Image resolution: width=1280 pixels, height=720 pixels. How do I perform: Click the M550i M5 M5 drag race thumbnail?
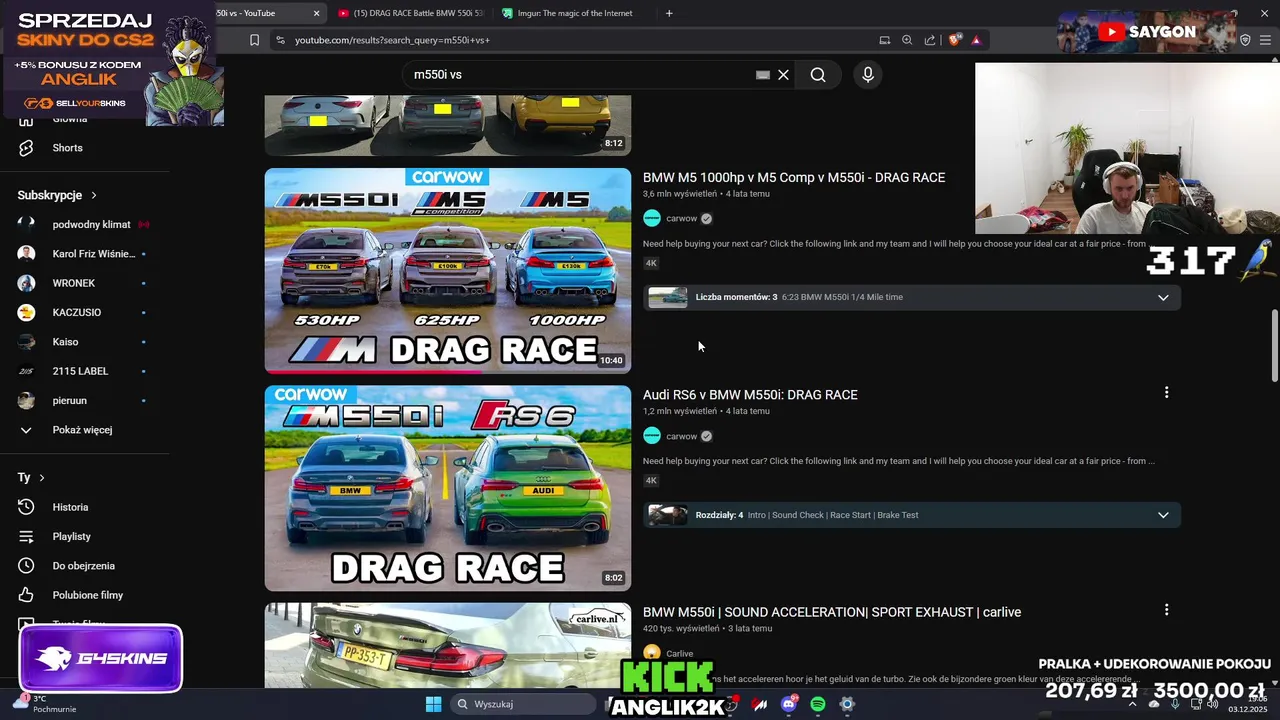448,271
